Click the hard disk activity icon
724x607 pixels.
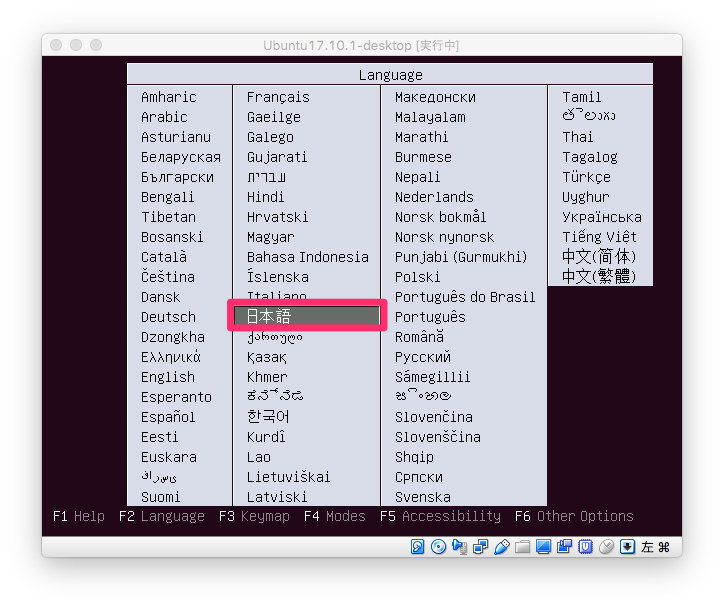click(x=417, y=547)
